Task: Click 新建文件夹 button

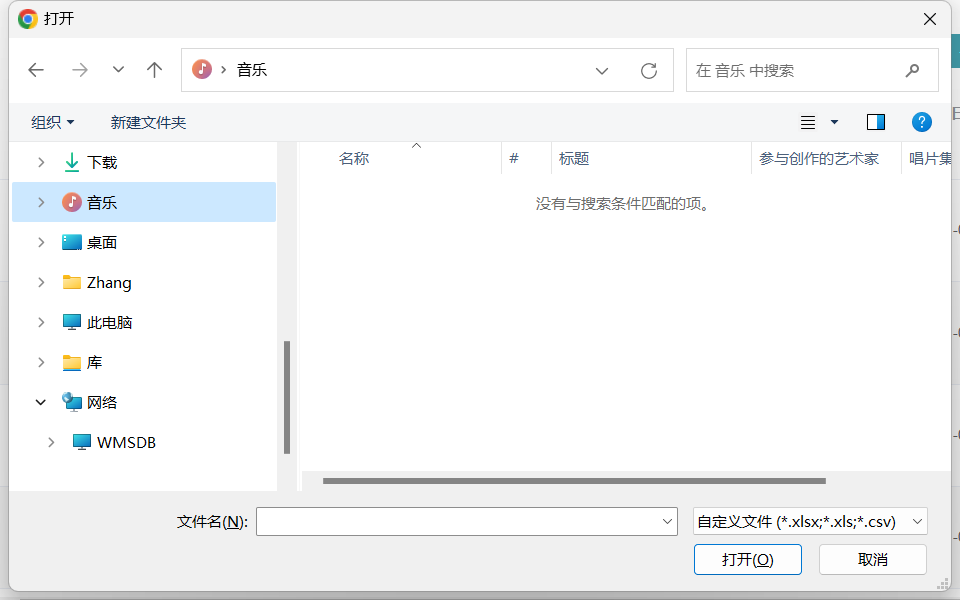Action: 148,122
